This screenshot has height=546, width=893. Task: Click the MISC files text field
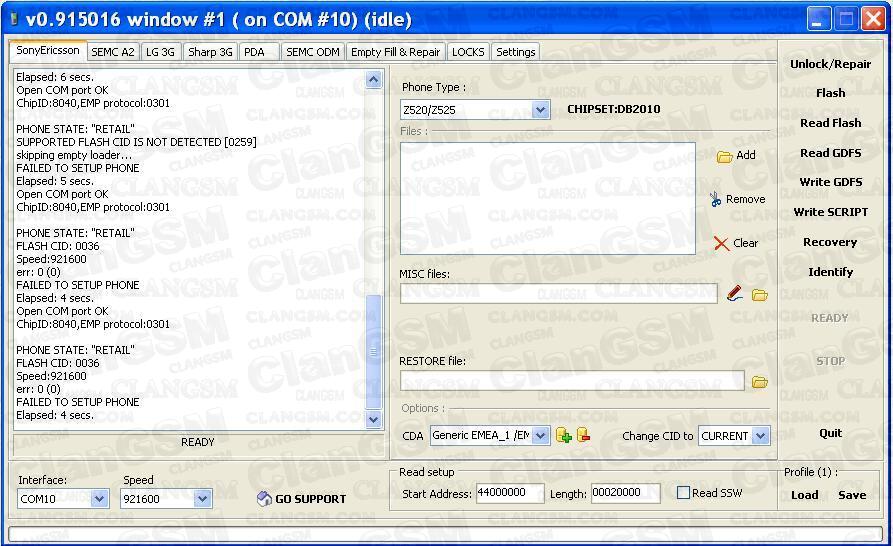559,293
